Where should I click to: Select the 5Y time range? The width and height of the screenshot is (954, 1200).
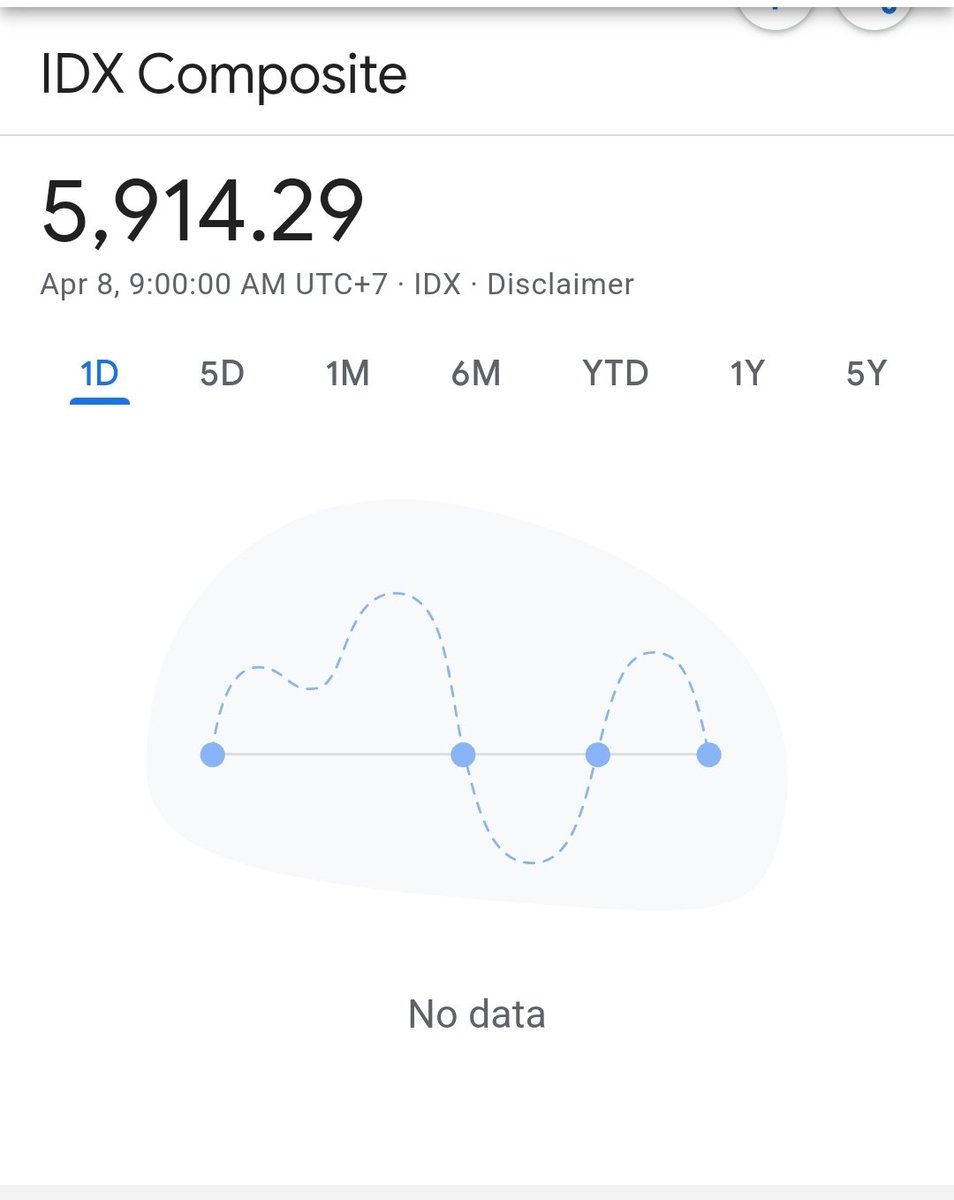864,373
